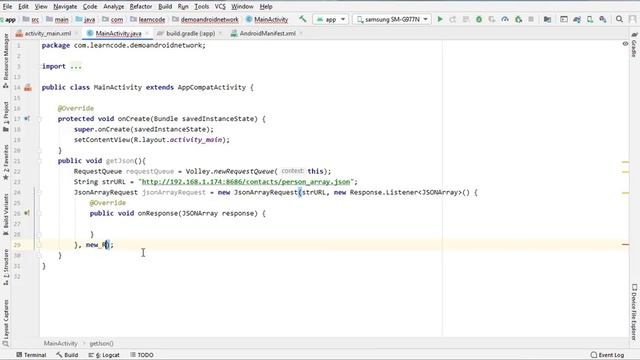Open the Profile app gauge icon
The width and height of the screenshot is (640, 360).
point(505,19)
